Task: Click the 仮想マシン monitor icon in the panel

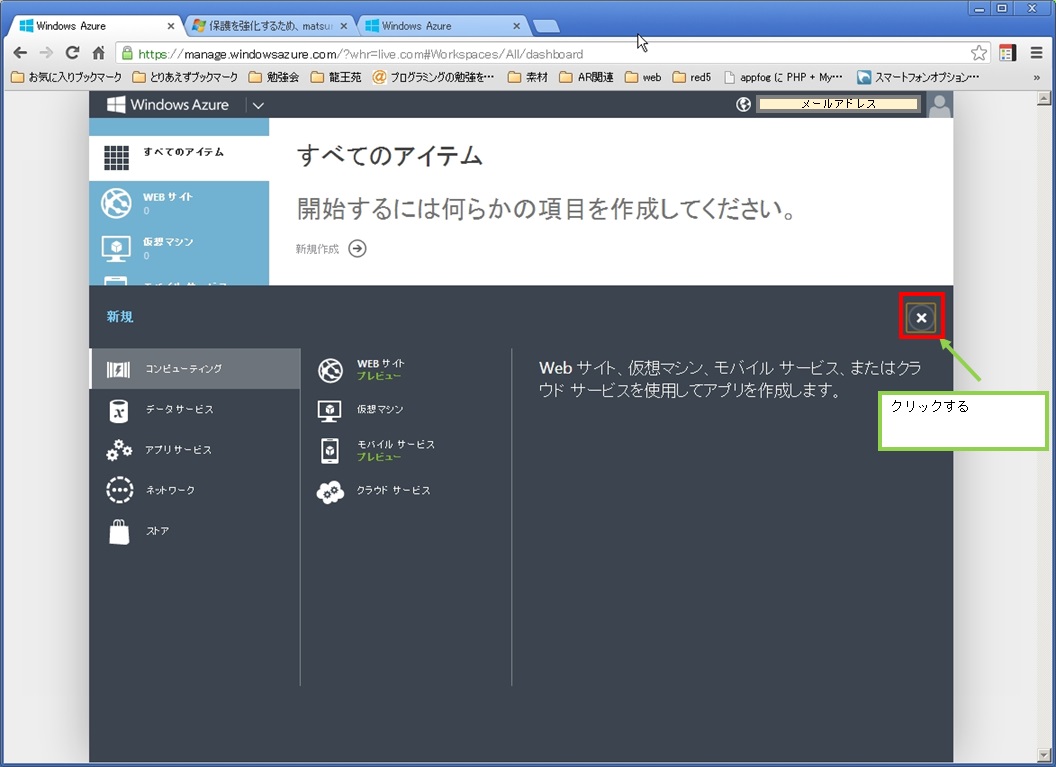Action: [329, 410]
